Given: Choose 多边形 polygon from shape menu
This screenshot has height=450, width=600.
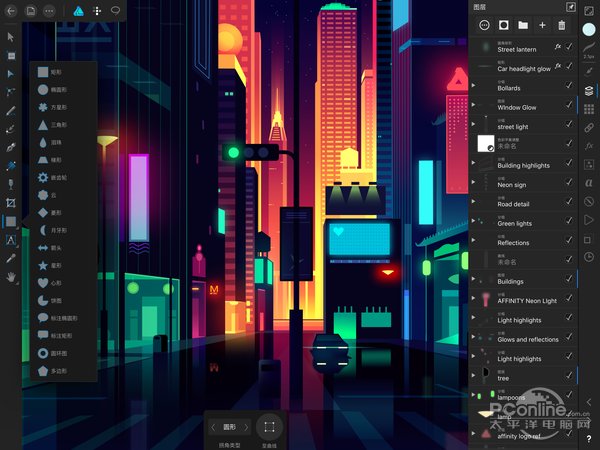Looking at the screenshot, I should pos(64,371).
